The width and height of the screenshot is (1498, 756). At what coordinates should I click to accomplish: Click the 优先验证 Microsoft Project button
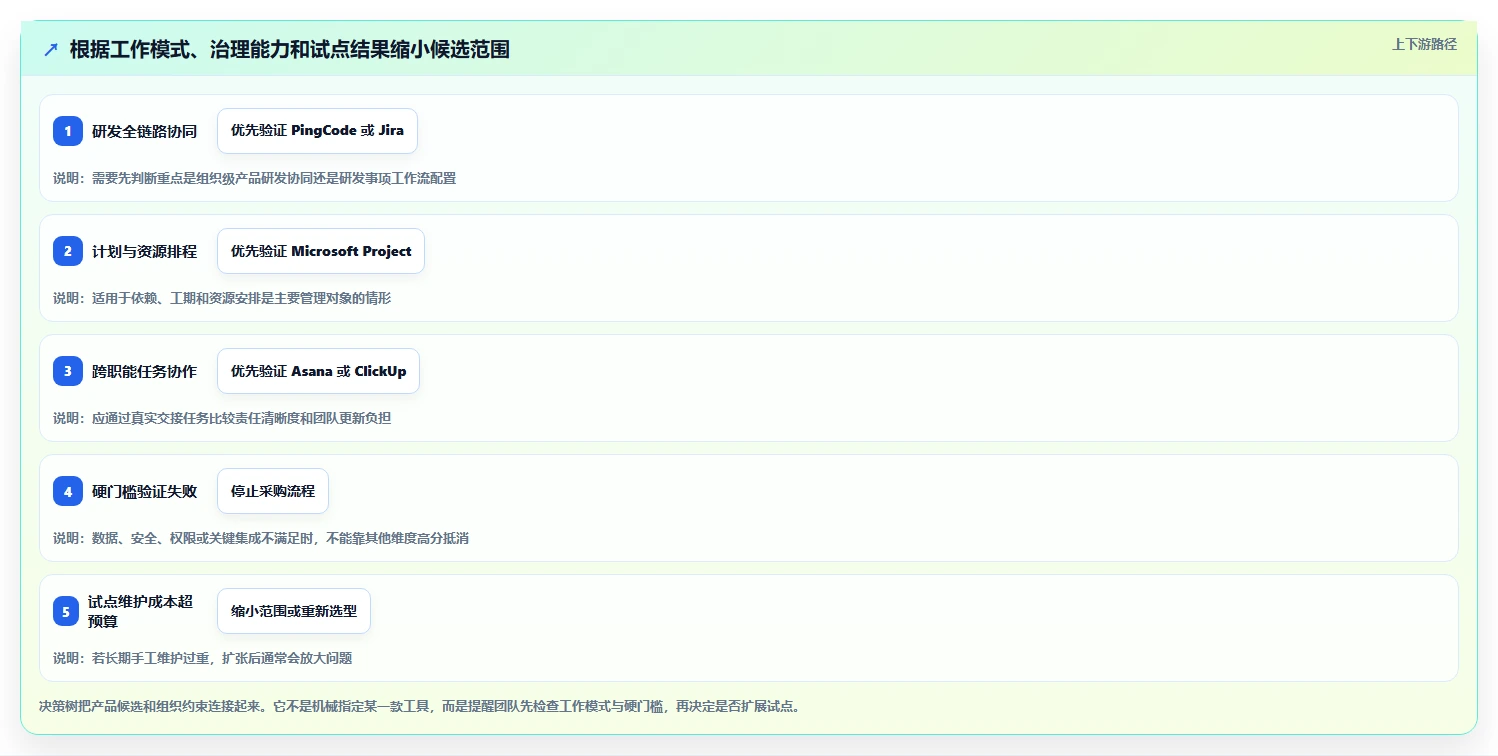[x=321, y=251]
